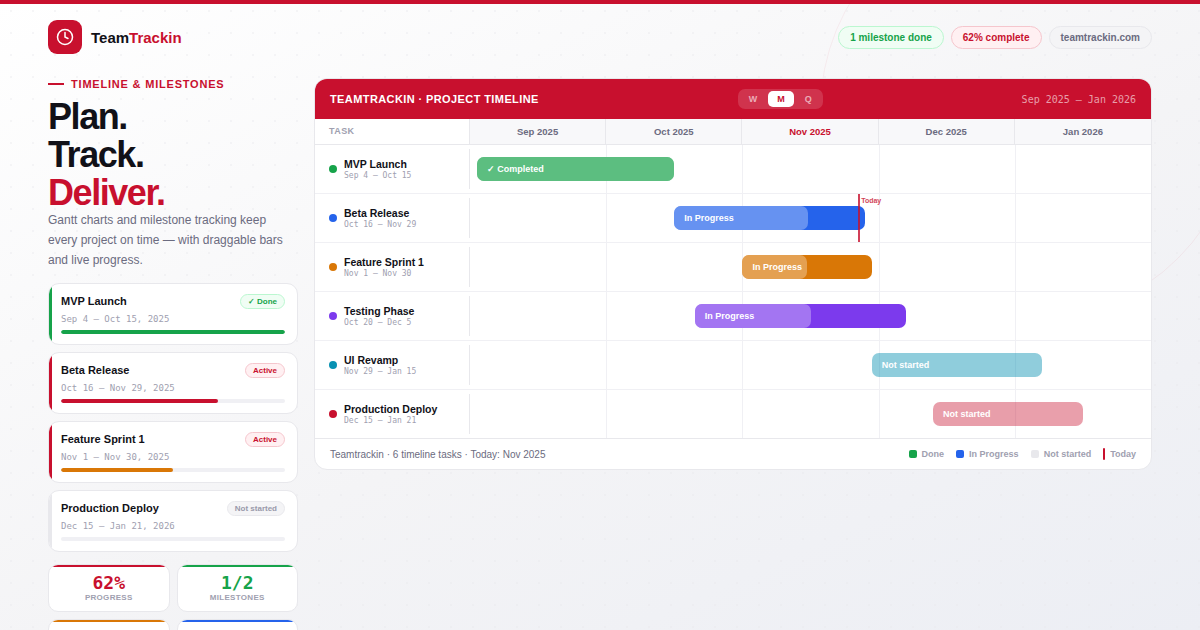Click the Today legend marker
The image size is (1200, 630).
[x=1104, y=454]
